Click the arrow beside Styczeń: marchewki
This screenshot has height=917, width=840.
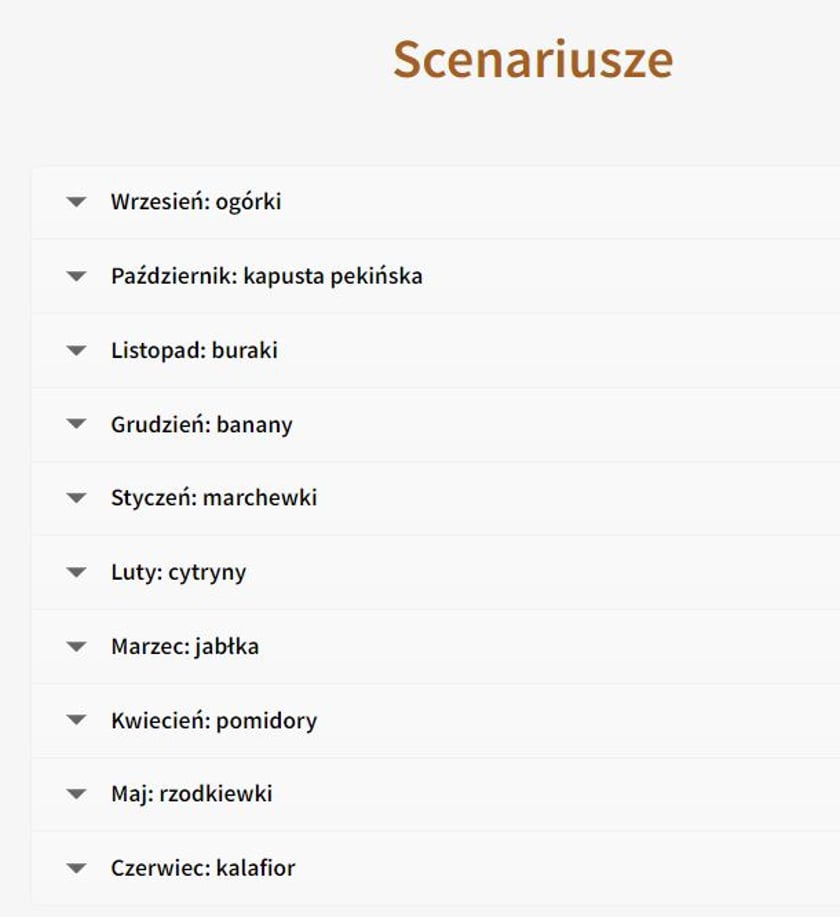pos(76,498)
